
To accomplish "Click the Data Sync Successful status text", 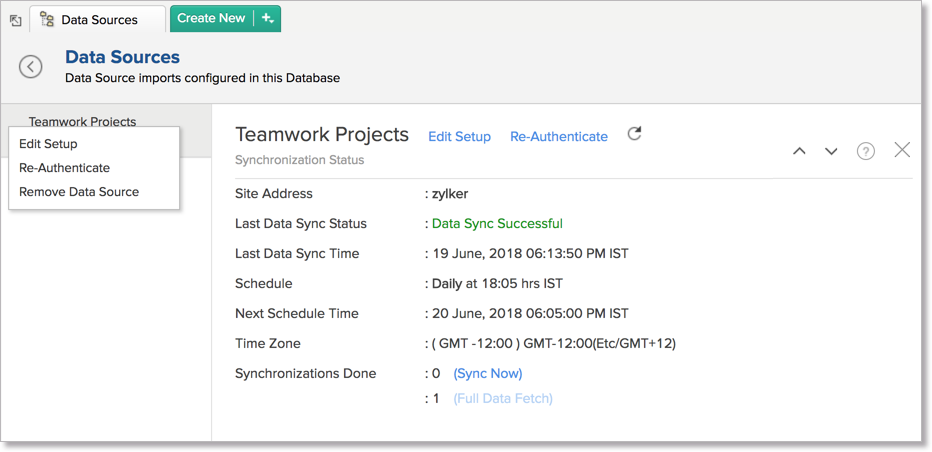I will [497, 224].
